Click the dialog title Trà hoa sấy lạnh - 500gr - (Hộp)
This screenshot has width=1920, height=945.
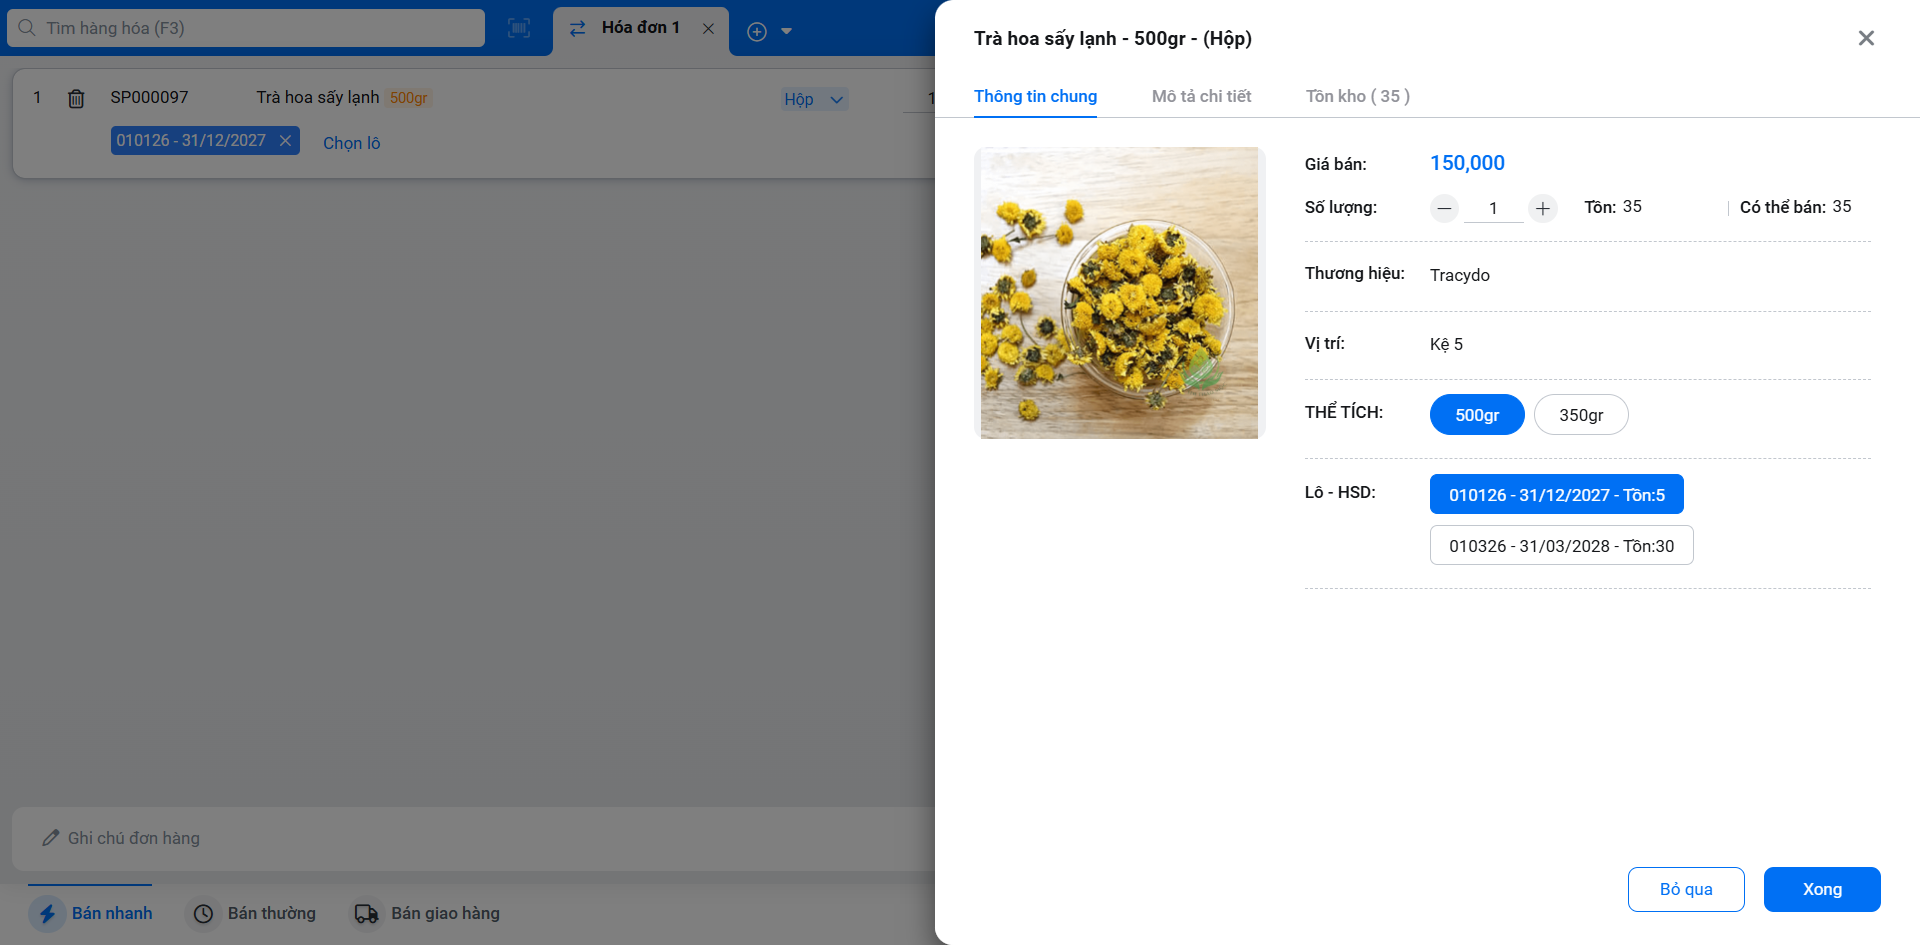(x=1113, y=38)
